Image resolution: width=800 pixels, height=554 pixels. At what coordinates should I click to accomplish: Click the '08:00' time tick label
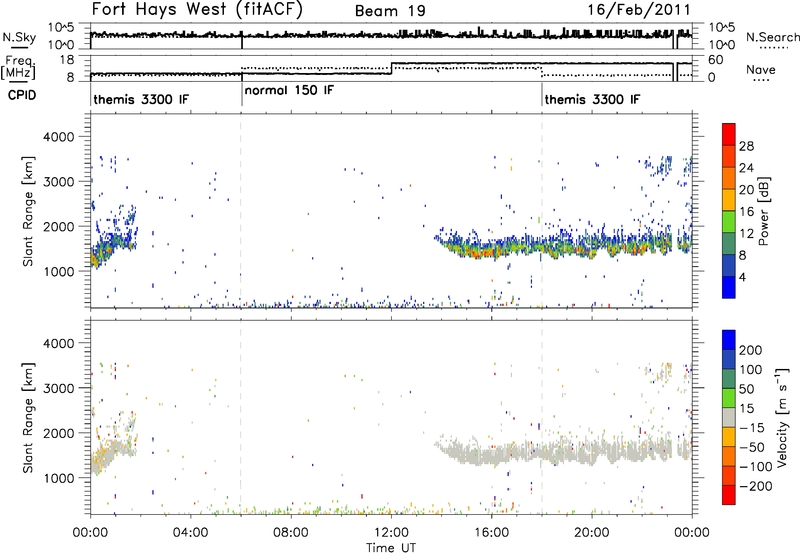291,533
